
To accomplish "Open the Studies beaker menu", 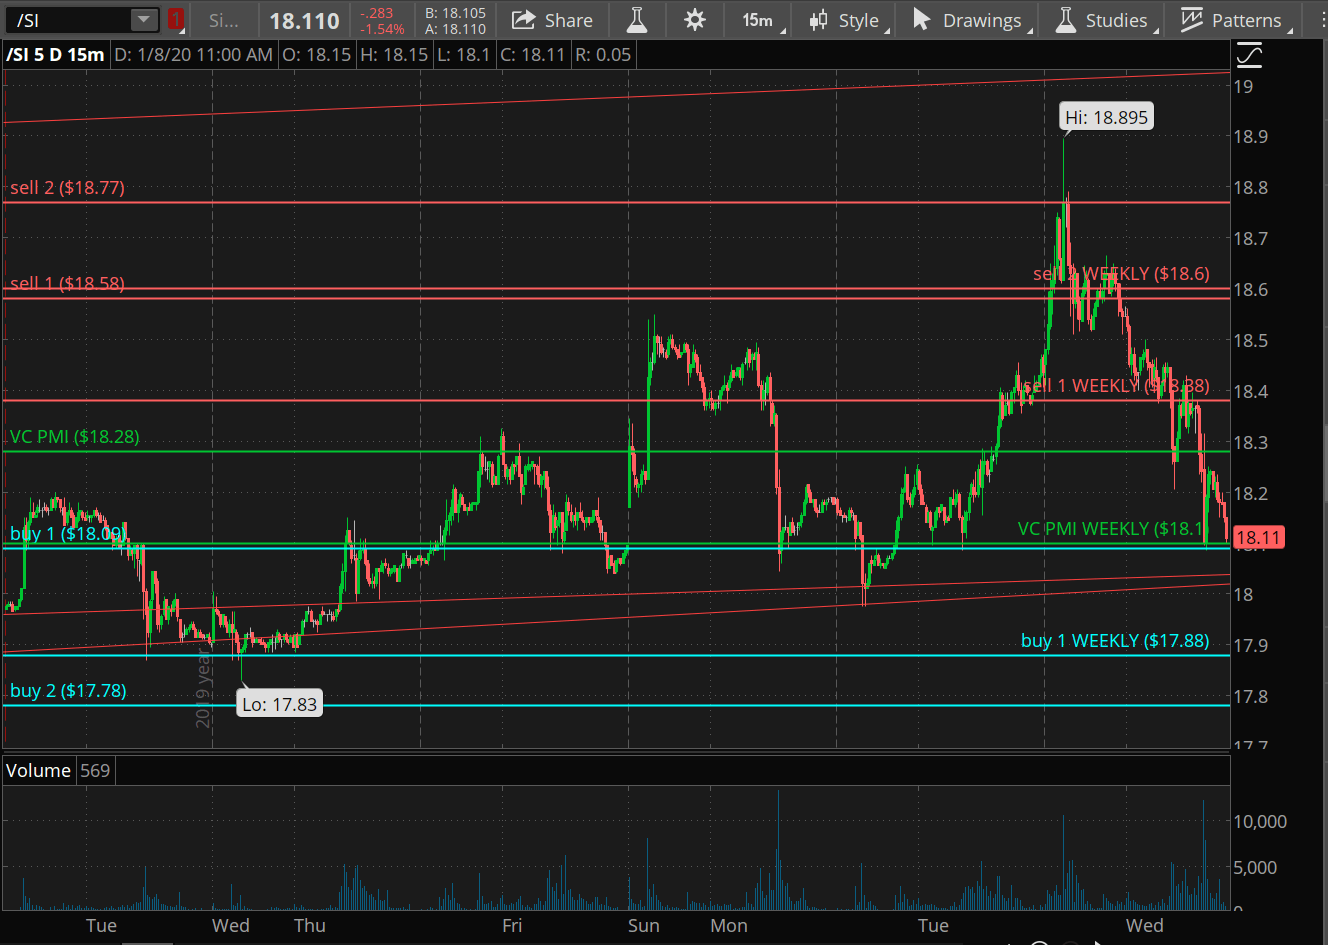I will pyautogui.click(x=1107, y=20).
